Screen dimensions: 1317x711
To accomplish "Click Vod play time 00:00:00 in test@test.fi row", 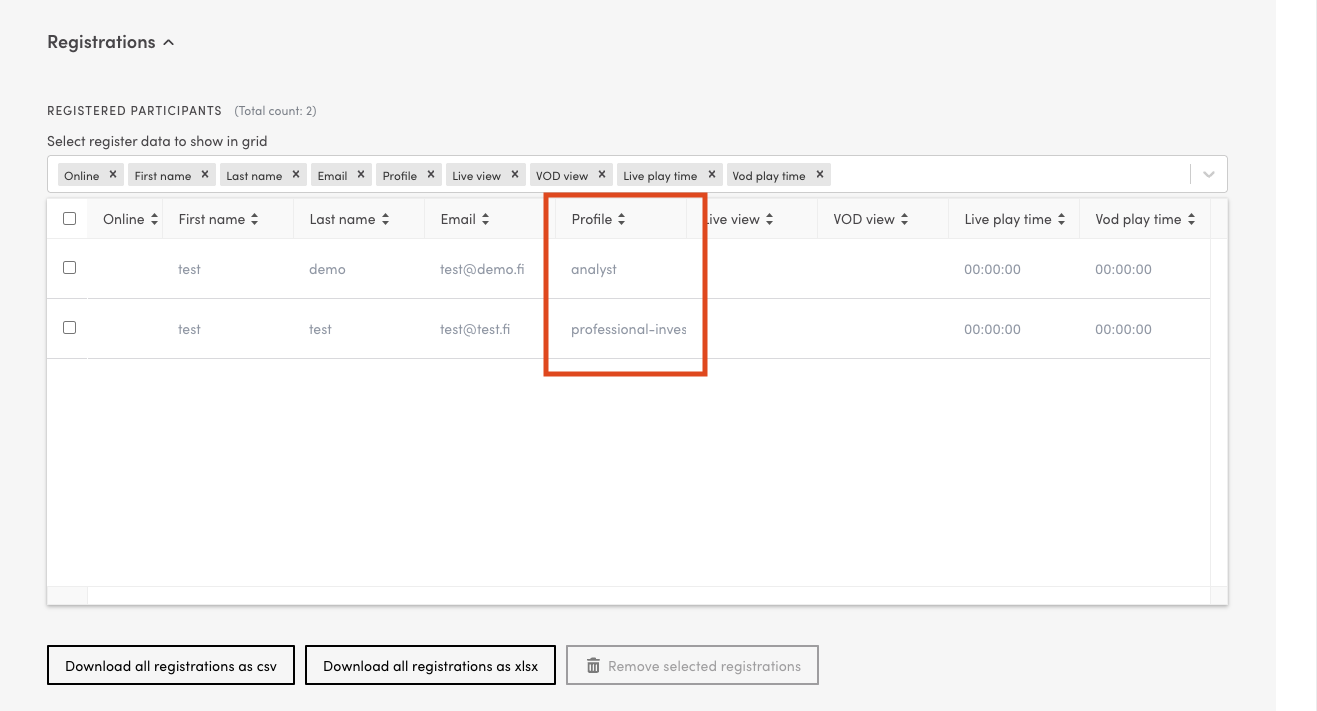I will tap(1123, 330).
